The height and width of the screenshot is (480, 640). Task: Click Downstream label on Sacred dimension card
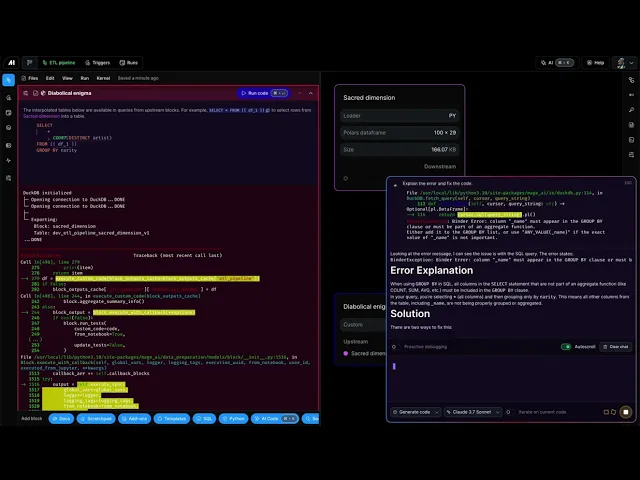pyautogui.click(x=440, y=167)
